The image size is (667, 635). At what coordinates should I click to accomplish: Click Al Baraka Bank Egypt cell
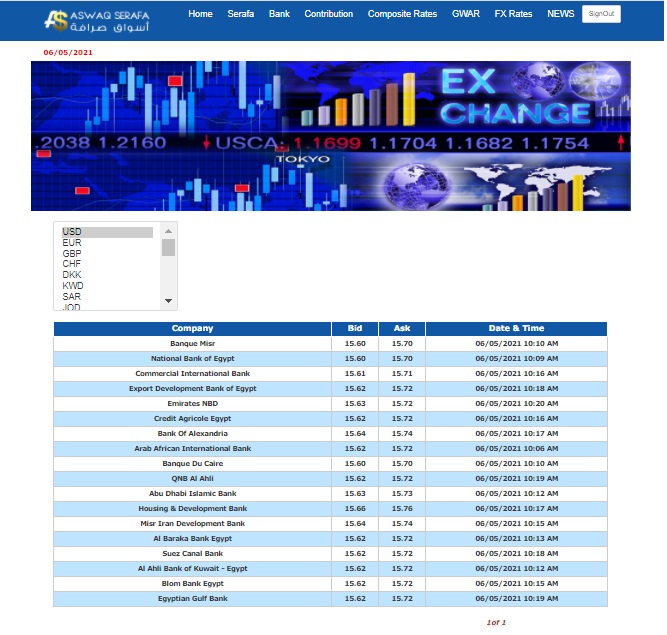coord(192,538)
